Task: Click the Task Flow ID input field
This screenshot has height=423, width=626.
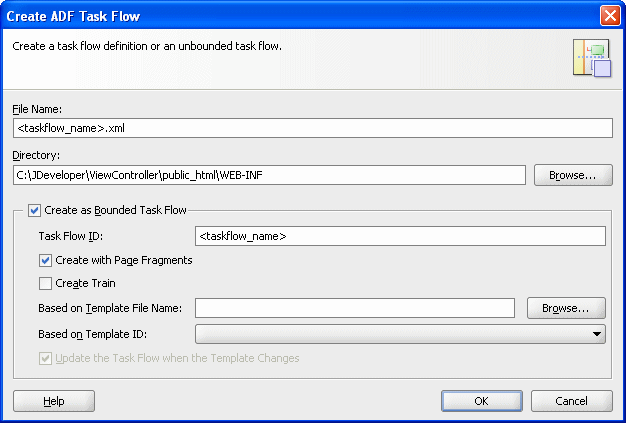Action: pos(400,236)
